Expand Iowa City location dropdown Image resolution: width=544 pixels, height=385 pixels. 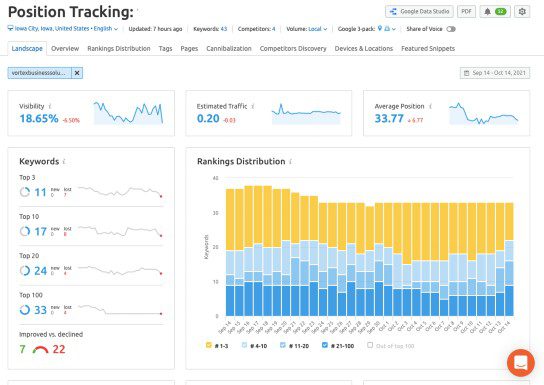click(x=63, y=28)
